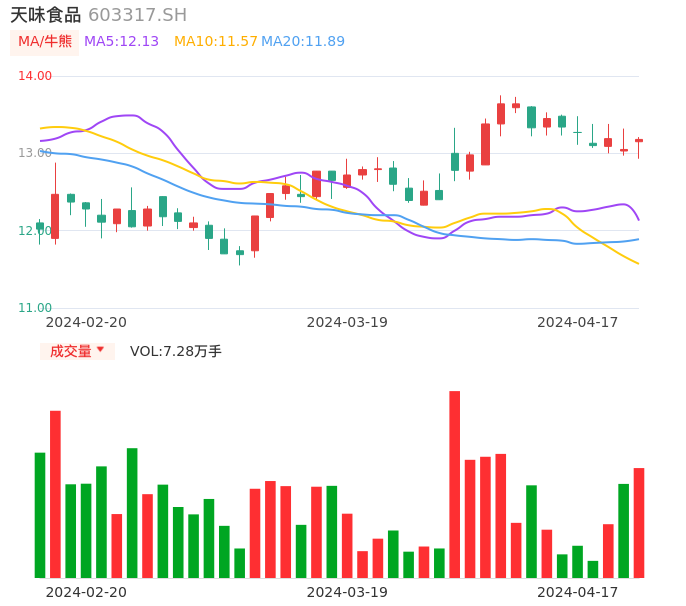Toggle the MA10 moving average legend
Screen dimensions: 686x606
215,42
